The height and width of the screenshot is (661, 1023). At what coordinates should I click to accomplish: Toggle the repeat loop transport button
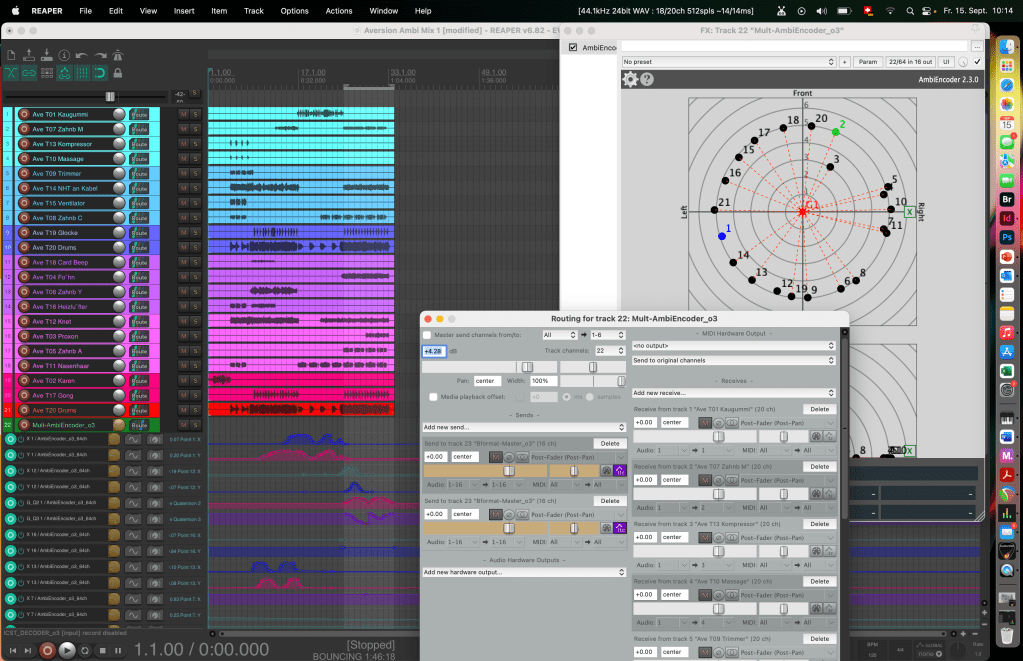pyautogui.click(x=86, y=650)
